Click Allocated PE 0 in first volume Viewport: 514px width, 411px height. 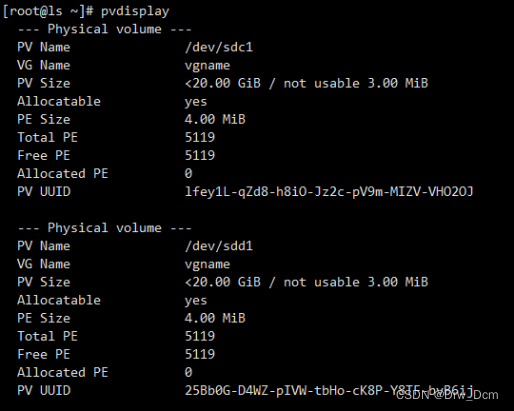[189, 173]
